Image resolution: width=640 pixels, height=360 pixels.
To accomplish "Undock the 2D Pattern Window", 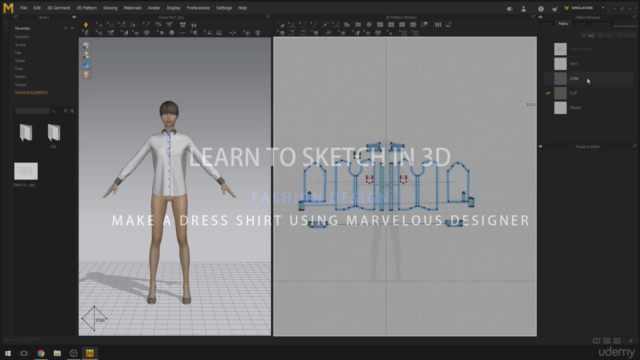I will 533,17.
